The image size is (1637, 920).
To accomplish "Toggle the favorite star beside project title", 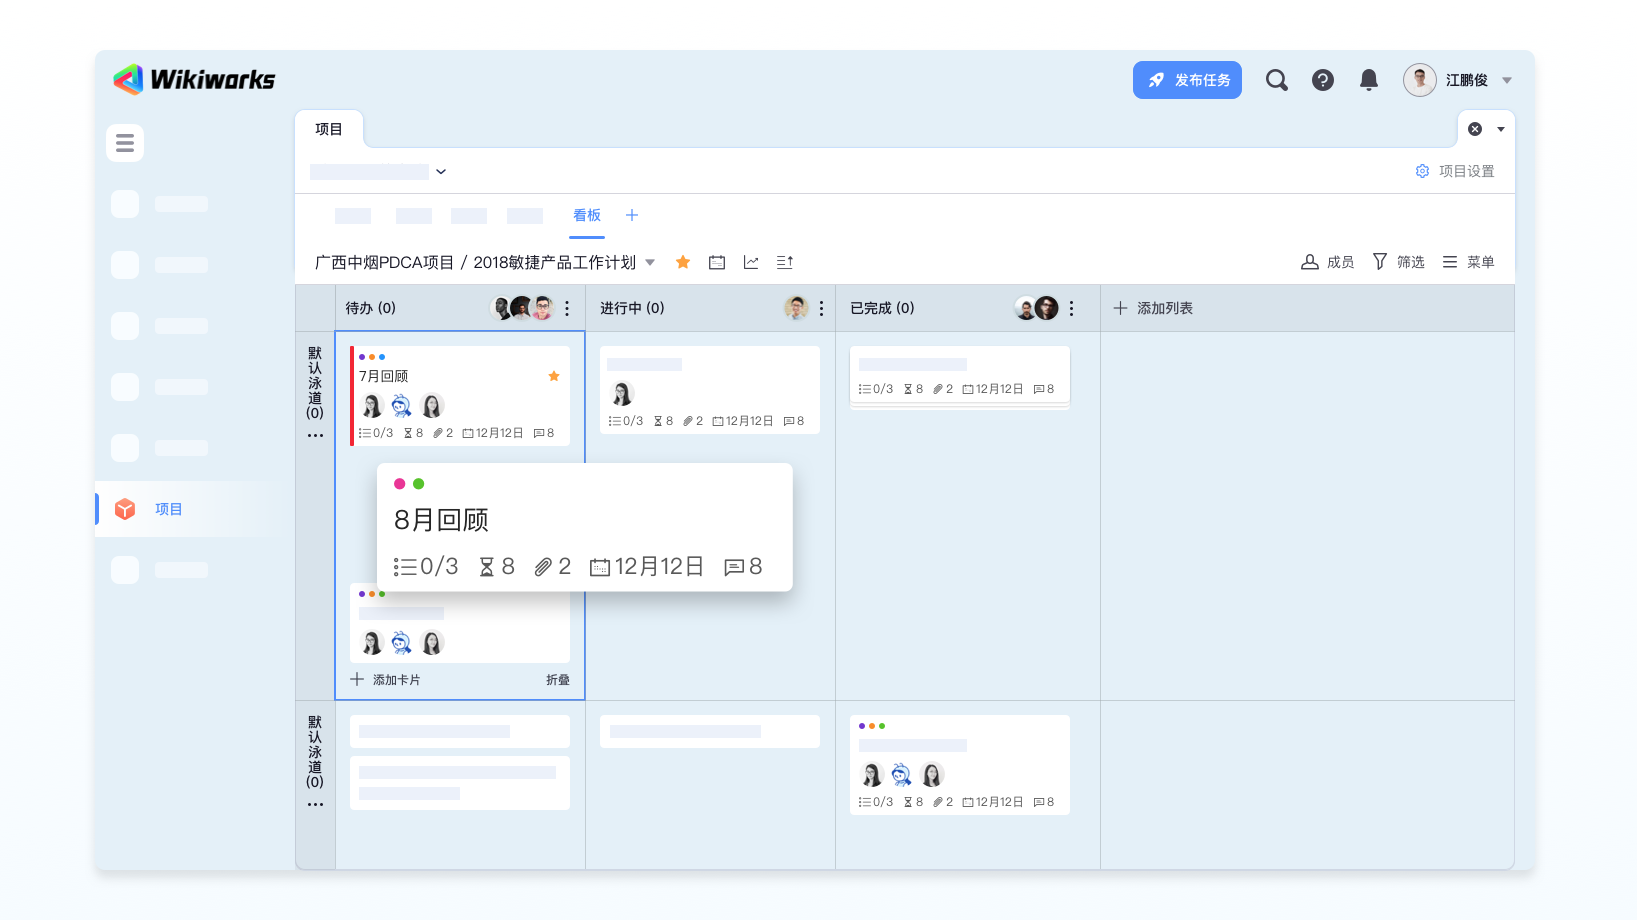I will pos(683,262).
